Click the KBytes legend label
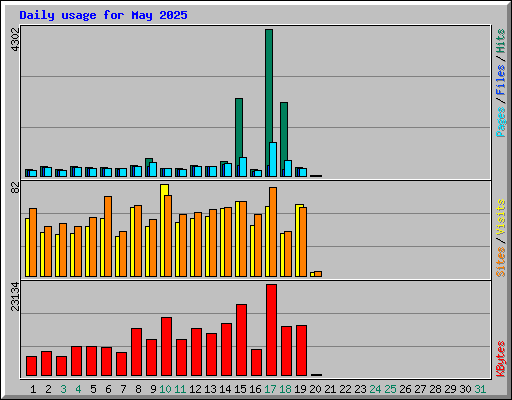The width and height of the screenshot is (512, 400). click(x=501, y=359)
